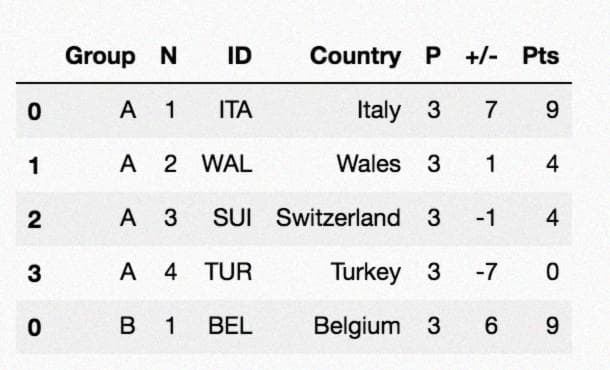Select the Italy country cell
This screenshot has height=370, width=610.
pyautogui.click(x=379, y=111)
